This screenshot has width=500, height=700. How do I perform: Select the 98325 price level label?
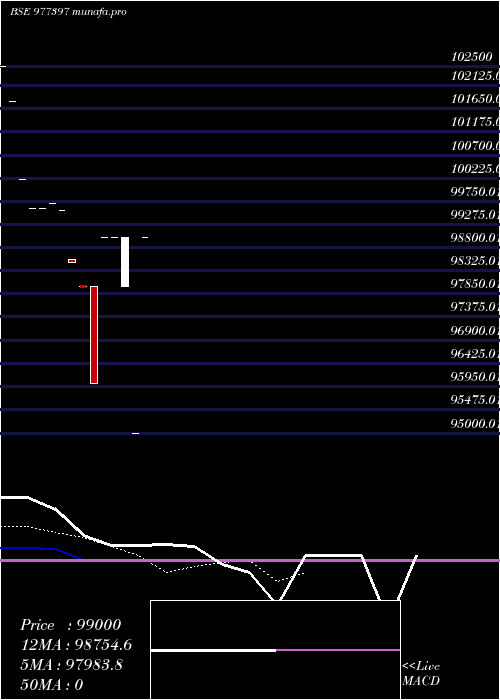pos(475,260)
